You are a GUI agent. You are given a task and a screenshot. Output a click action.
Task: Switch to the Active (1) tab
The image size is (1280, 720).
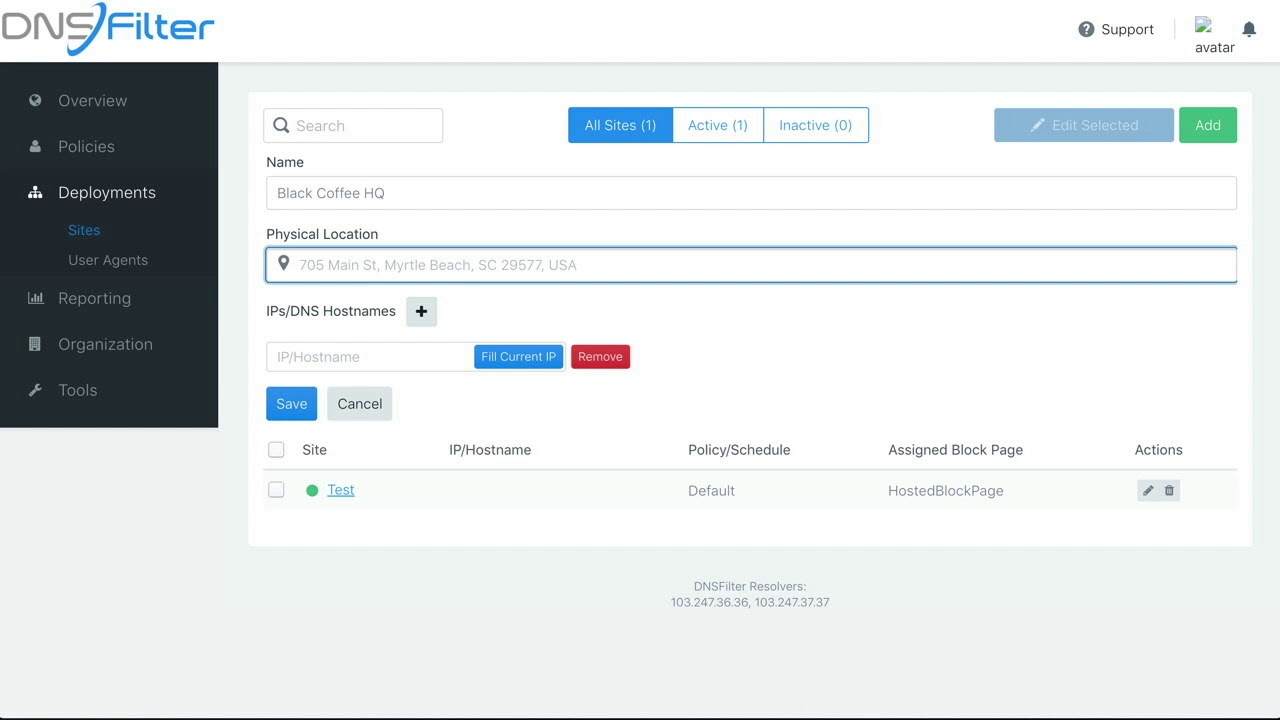pos(717,125)
